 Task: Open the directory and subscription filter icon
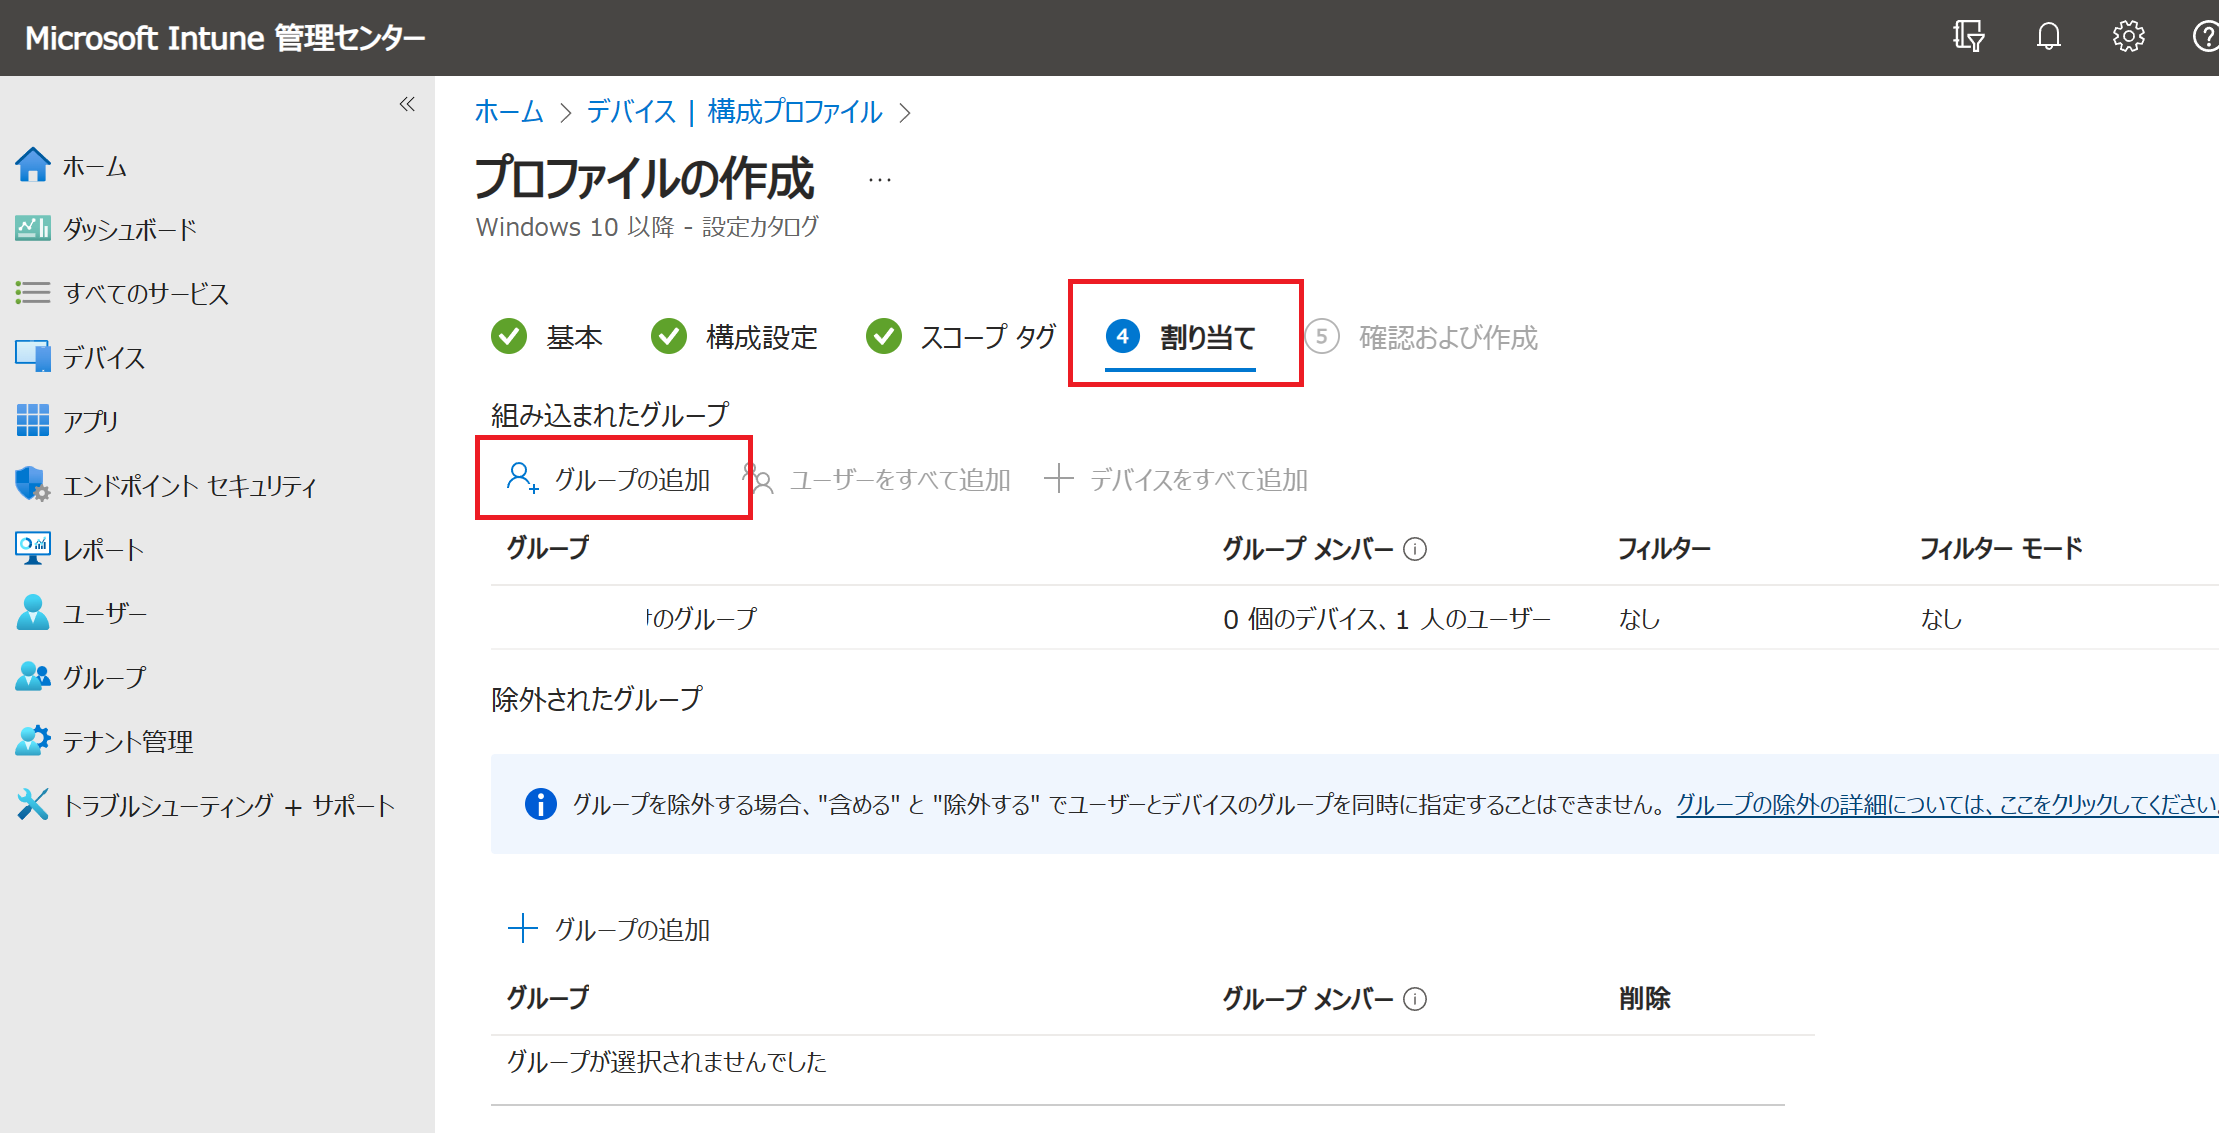(x=1968, y=37)
